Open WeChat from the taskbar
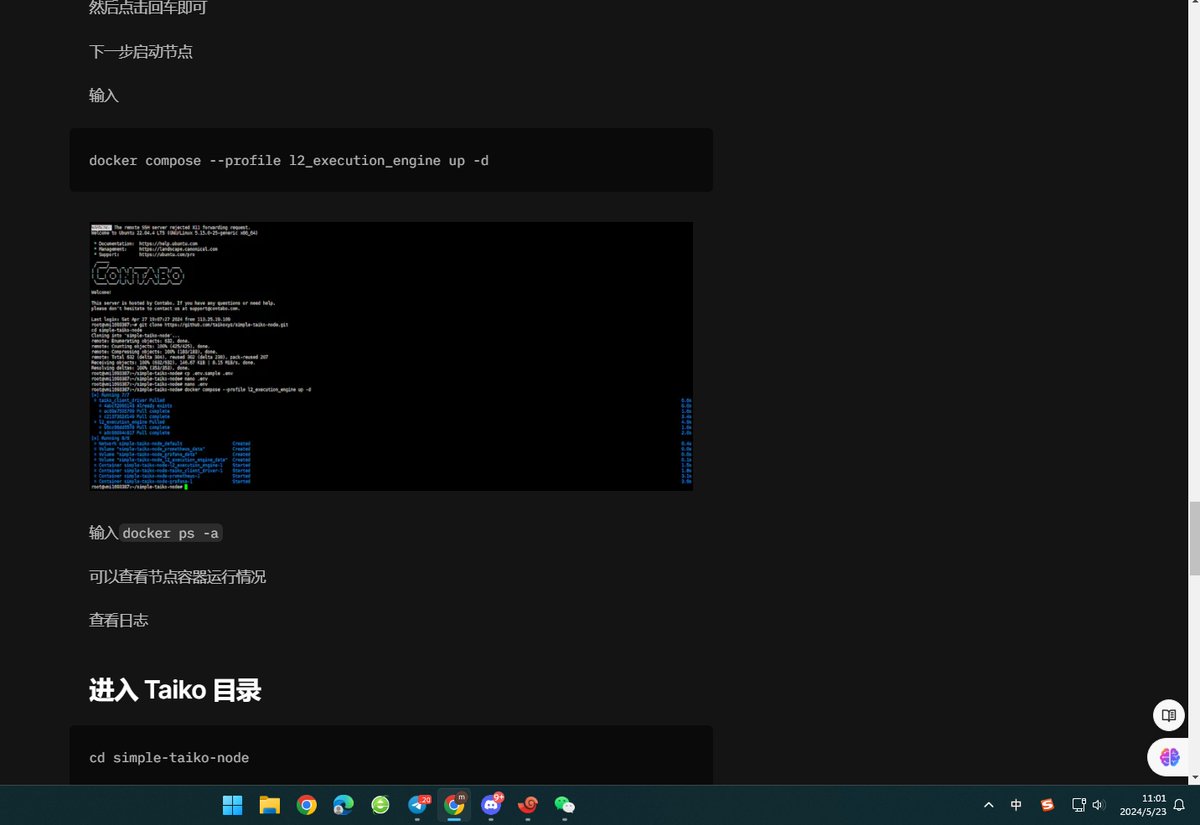Viewport: 1200px width, 825px height. coord(565,805)
